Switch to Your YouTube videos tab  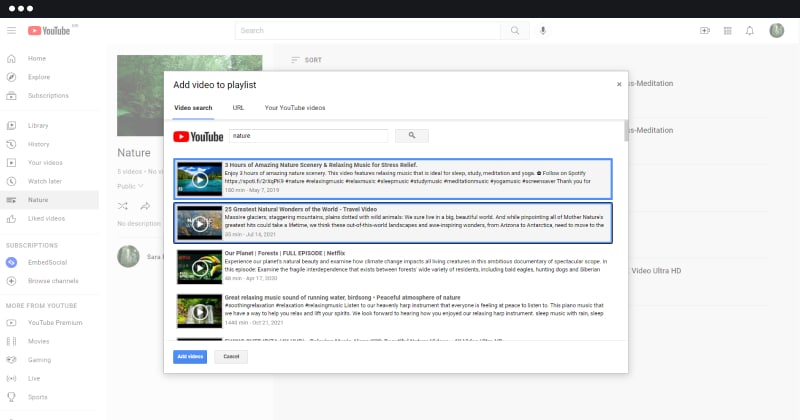(295, 108)
